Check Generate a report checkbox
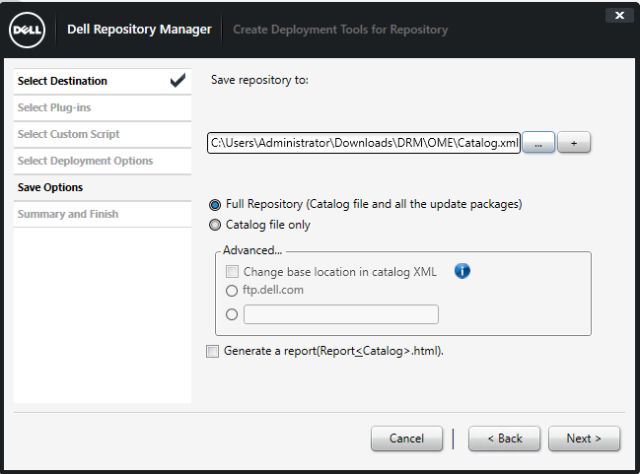Image resolution: width=640 pixels, height=474 pixels. pos(212,351)
